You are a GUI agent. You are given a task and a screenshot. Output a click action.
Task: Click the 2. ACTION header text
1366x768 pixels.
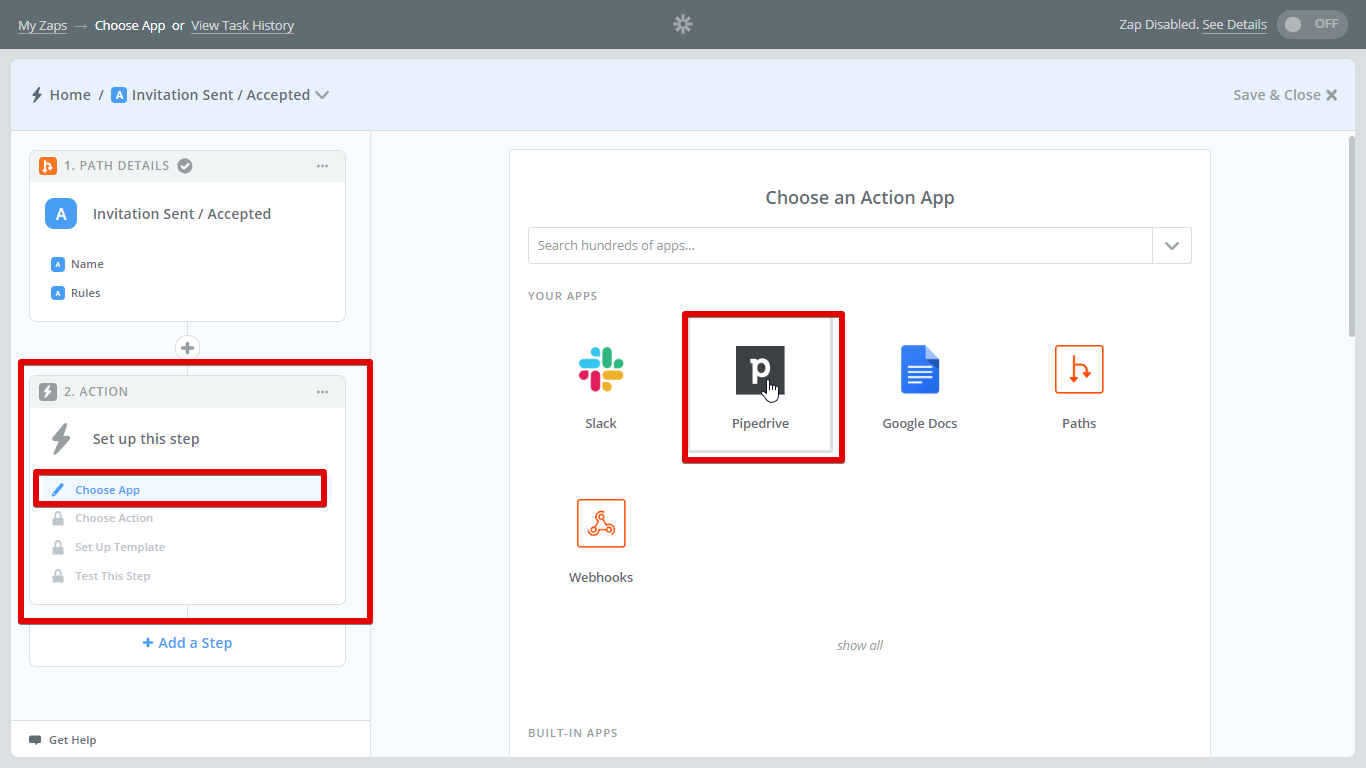tap(96, 392)
